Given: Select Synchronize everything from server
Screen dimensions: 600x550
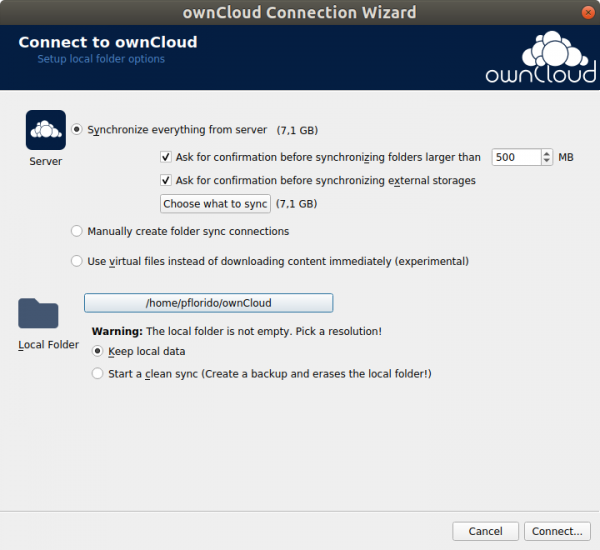Looking at the screenshot, I should coord(77,129).
